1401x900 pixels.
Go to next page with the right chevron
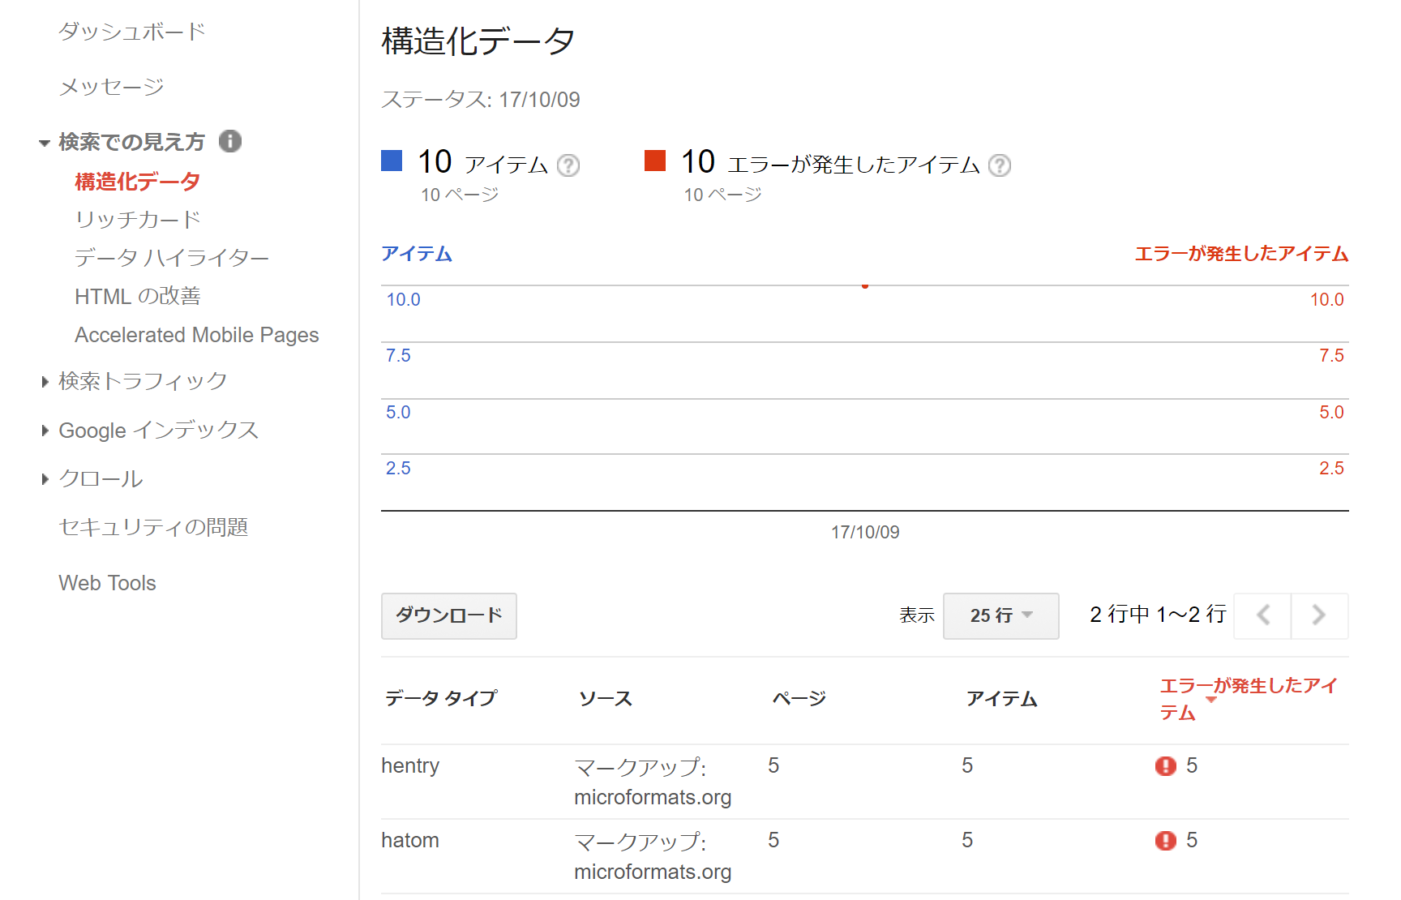pyautogui.click(x=1319, y=615)
